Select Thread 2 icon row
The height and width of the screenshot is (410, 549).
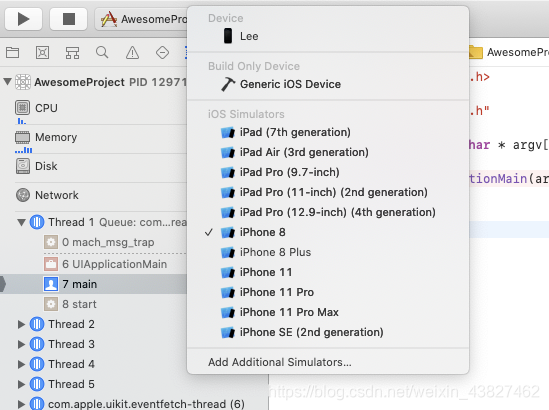[x=37, y=324]
